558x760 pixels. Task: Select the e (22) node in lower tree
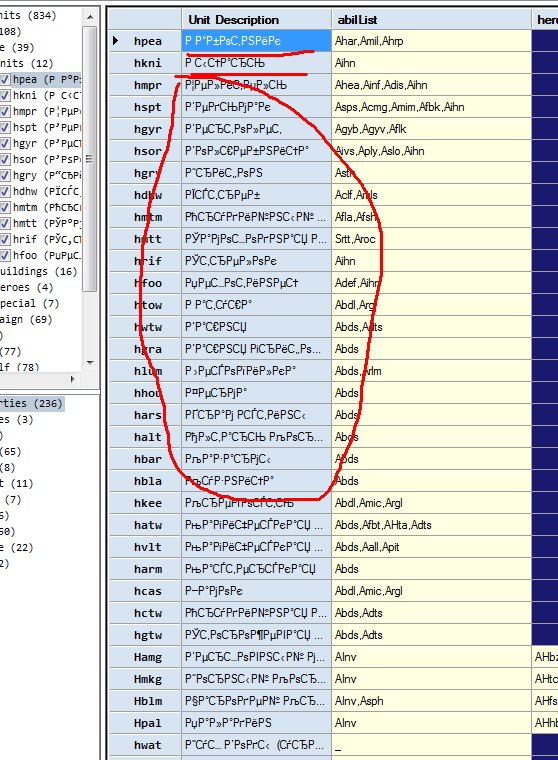16,547
